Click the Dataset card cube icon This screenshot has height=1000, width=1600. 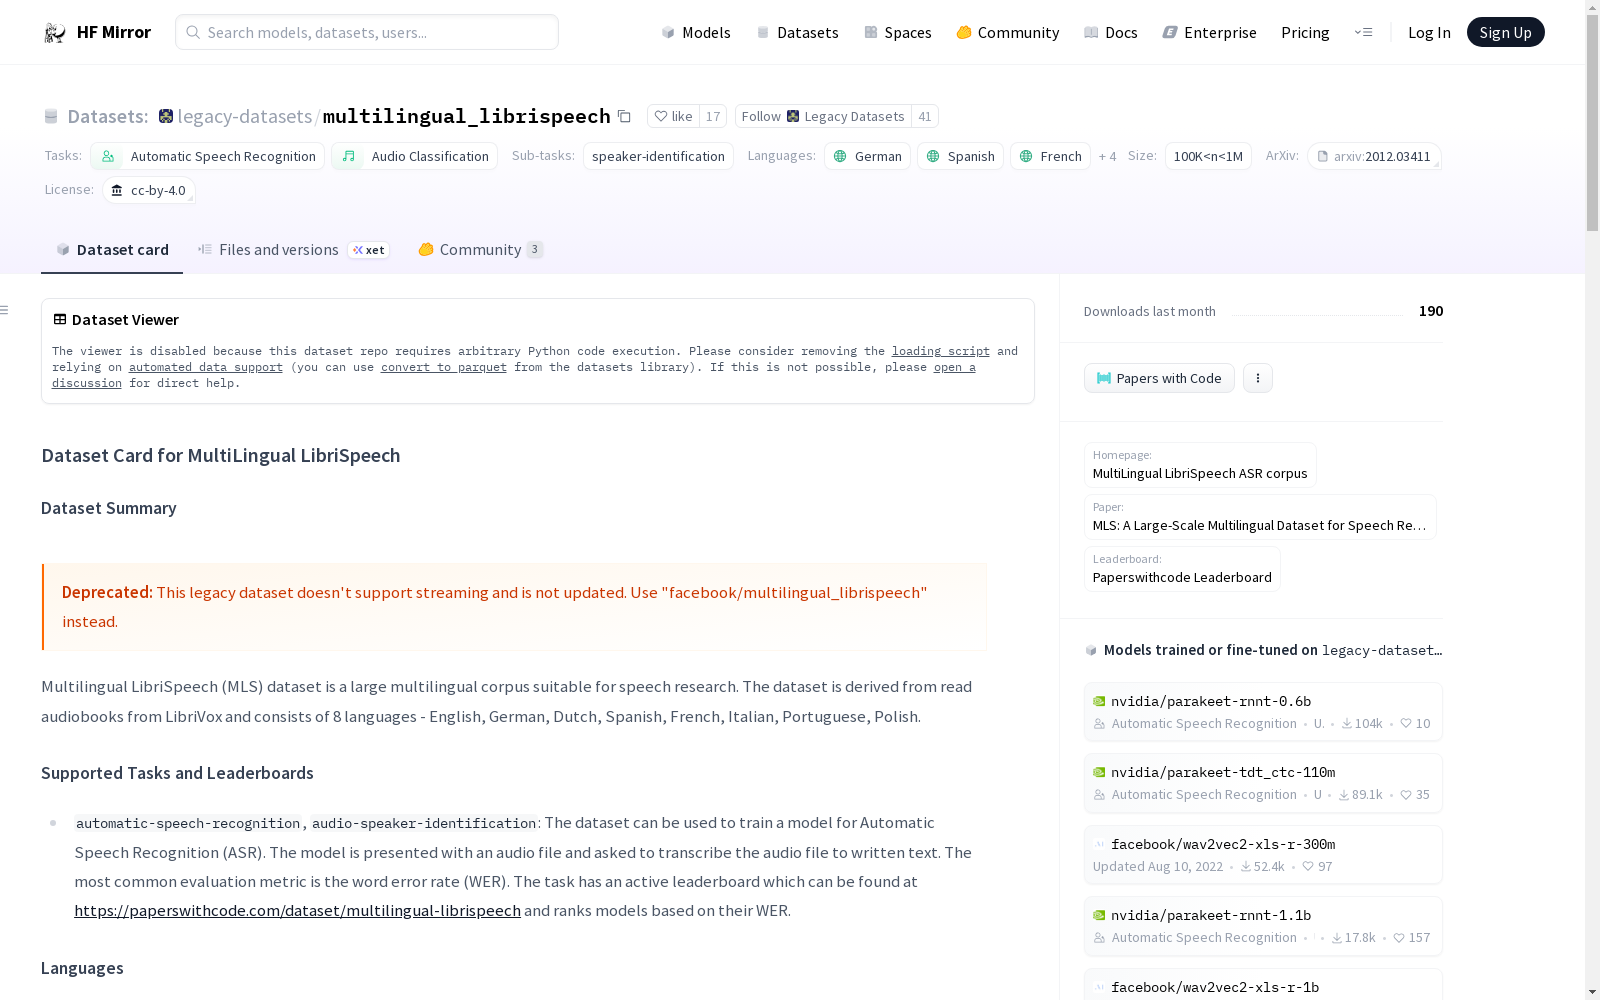pos(63,249)
